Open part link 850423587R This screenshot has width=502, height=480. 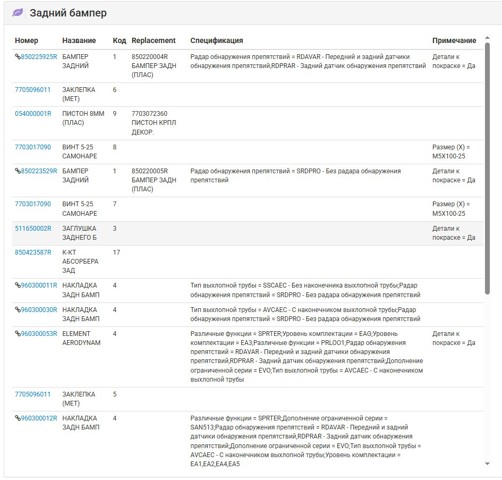[x=33, y=252]
